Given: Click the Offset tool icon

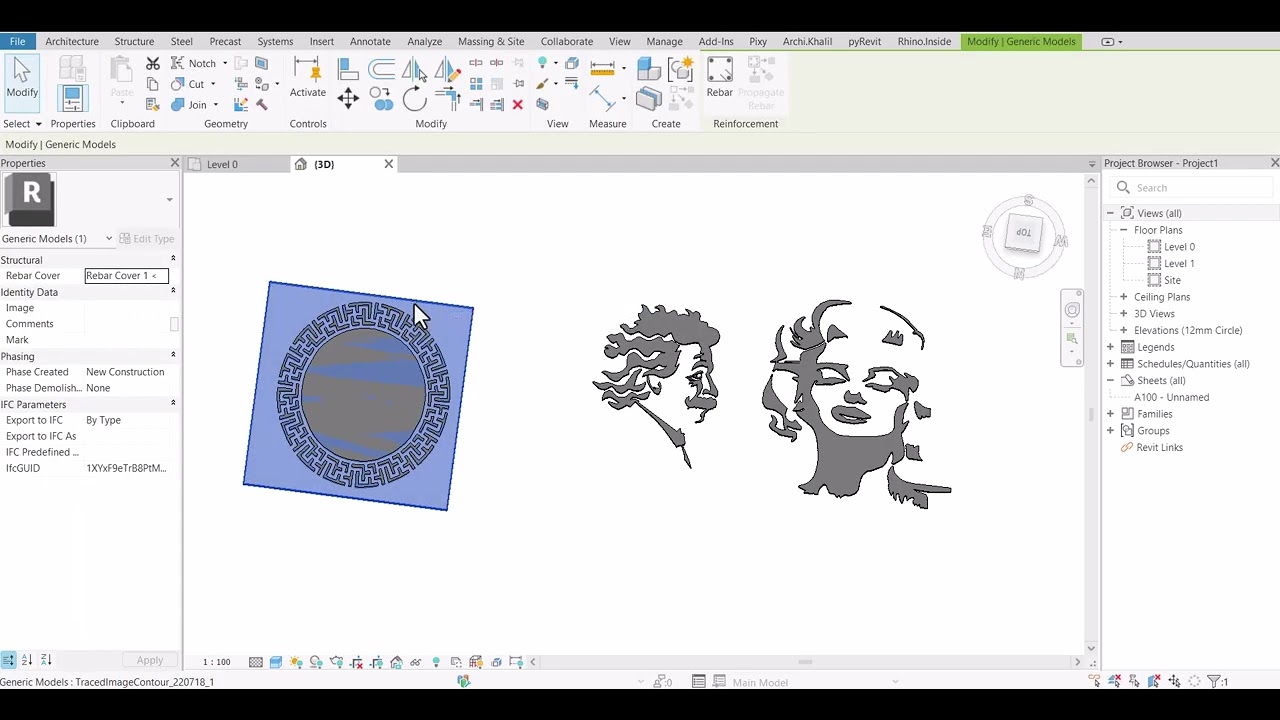Looking at the screenshot, I should pyautogui.click(x=381, y=68).
